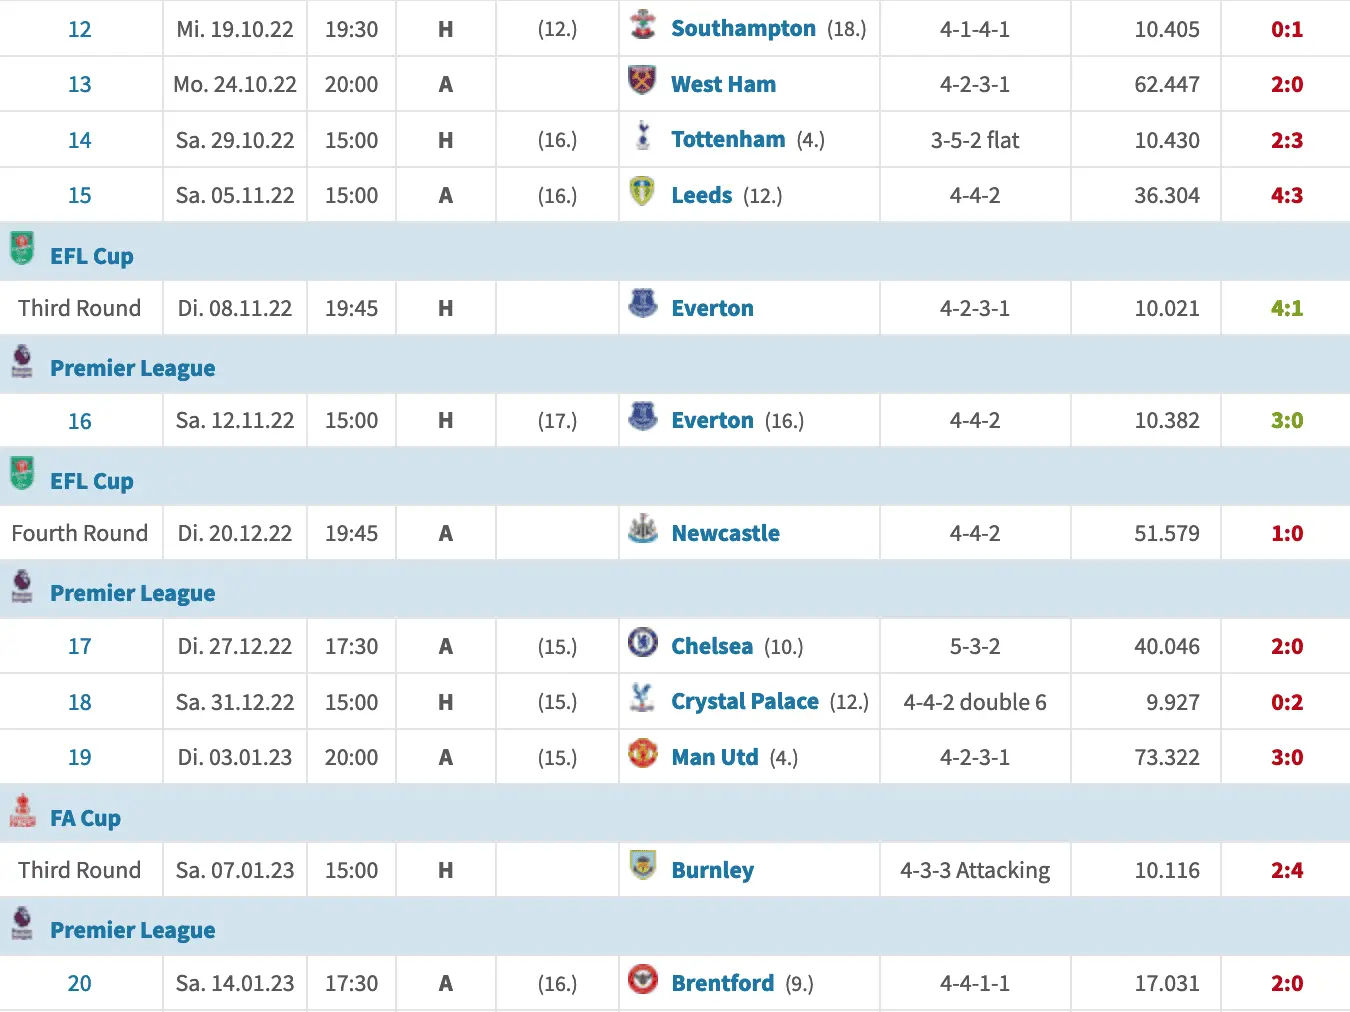
Task: Open the FA Cup competition link
Action: pos(86,818)
